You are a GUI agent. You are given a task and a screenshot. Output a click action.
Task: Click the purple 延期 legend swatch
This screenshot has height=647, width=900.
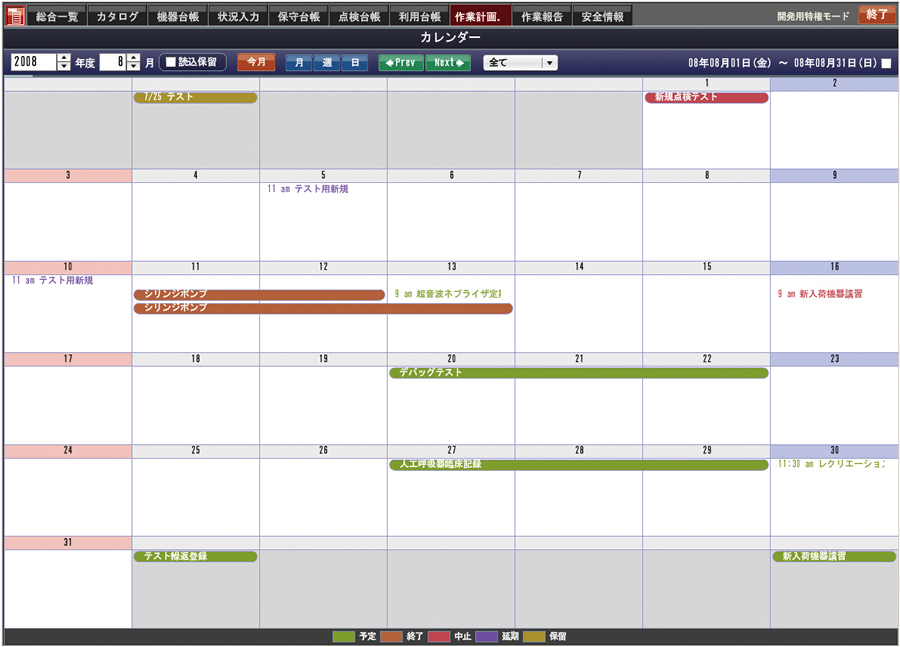(x=486, y=636)
